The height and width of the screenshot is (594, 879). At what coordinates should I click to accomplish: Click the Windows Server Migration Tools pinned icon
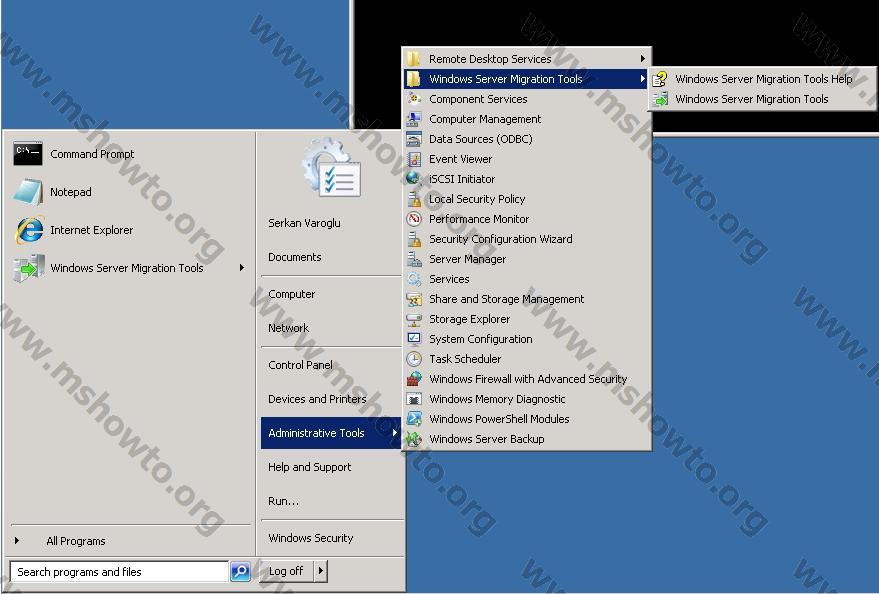29,268
